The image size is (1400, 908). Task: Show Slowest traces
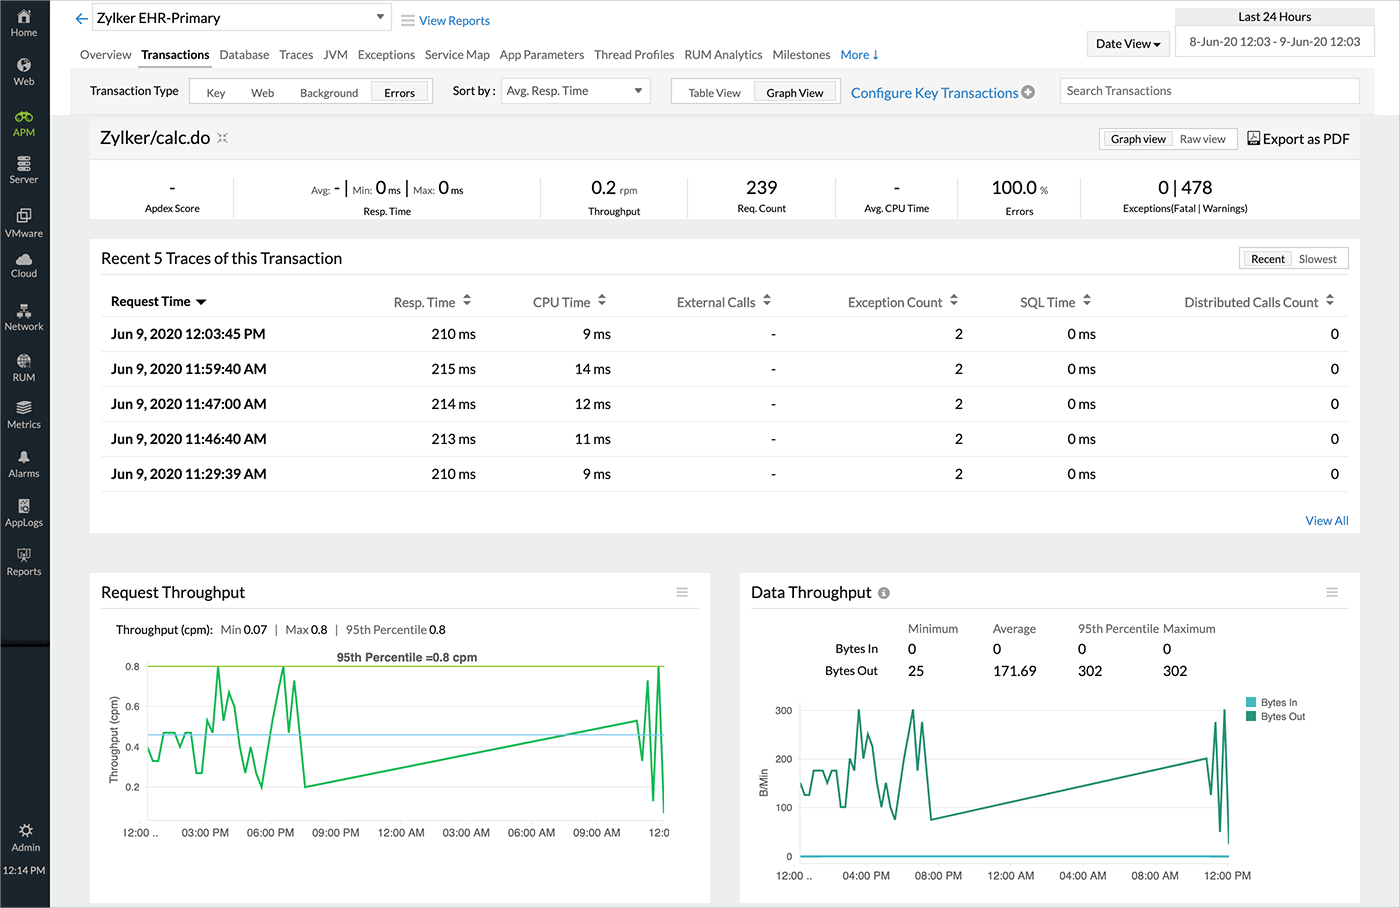1317,259
